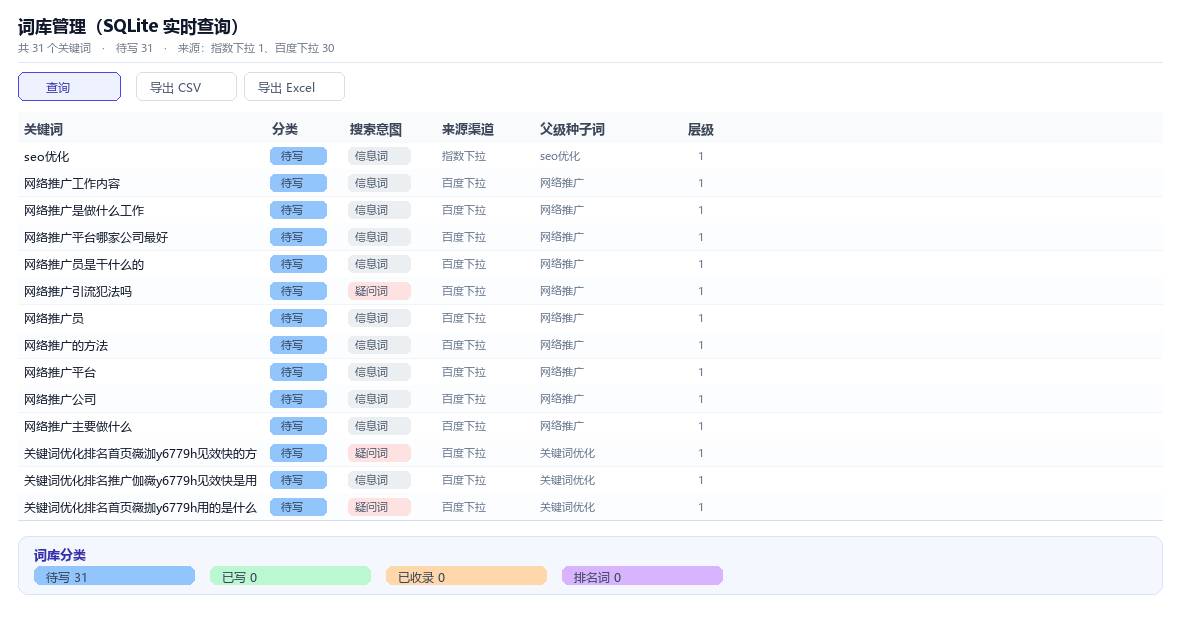Click the level 1 cell for 网络推广平台

point(701,372)
